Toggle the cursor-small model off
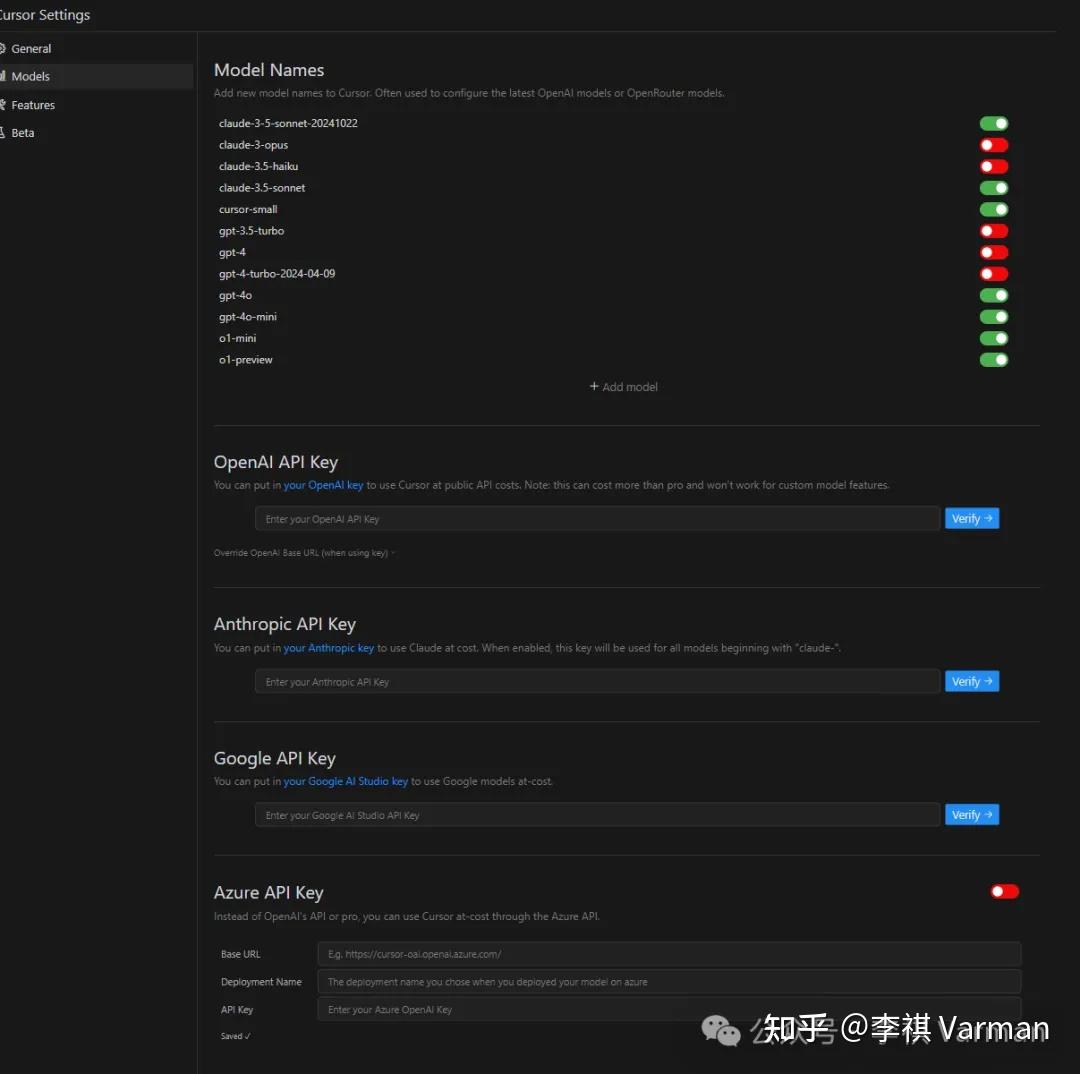The image size is (1080, 1074). click(994, 209)
